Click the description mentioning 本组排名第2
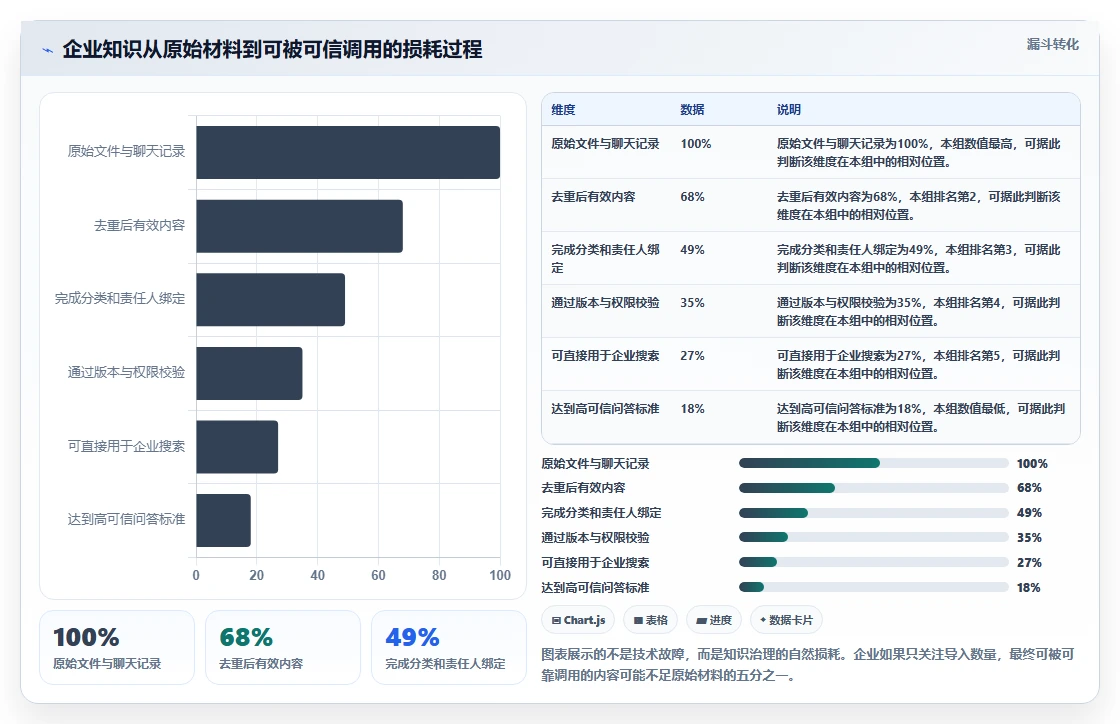Screen dimensions: 1120x724 pyautogui.click(x=919, y=205)
